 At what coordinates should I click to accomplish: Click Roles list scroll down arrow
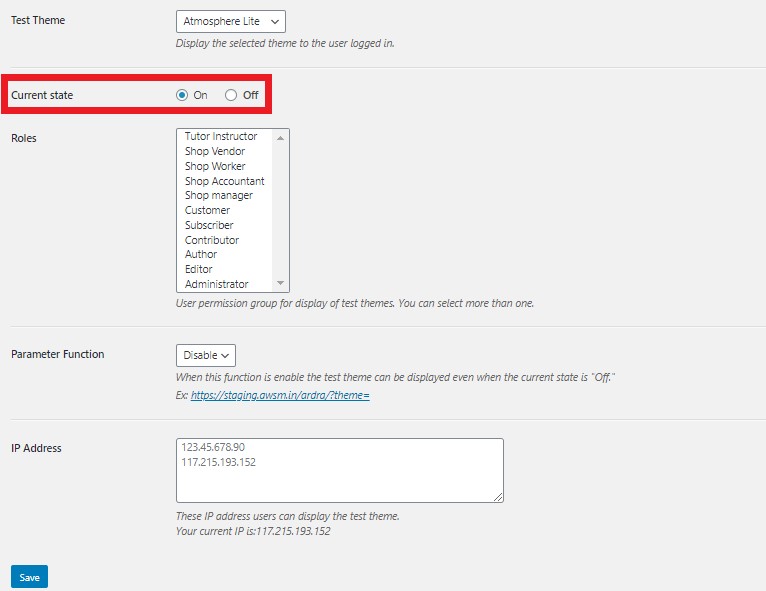(281, 284)
